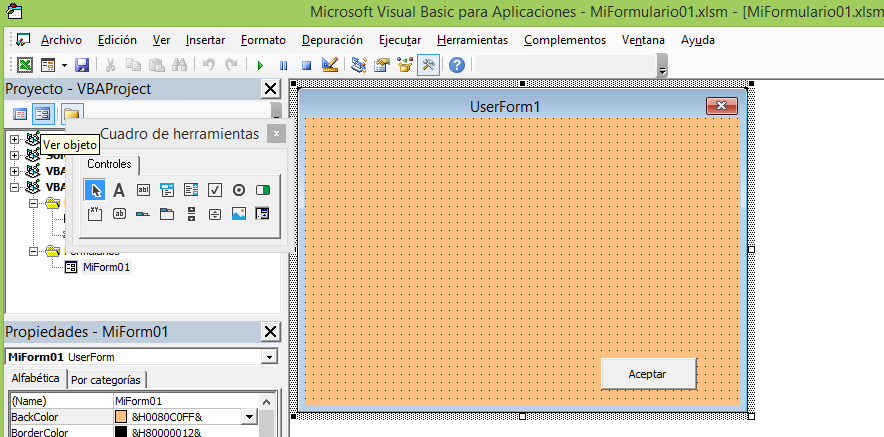Click the View Microsoft Excel toolbar icon

click(x=24, y=65)
